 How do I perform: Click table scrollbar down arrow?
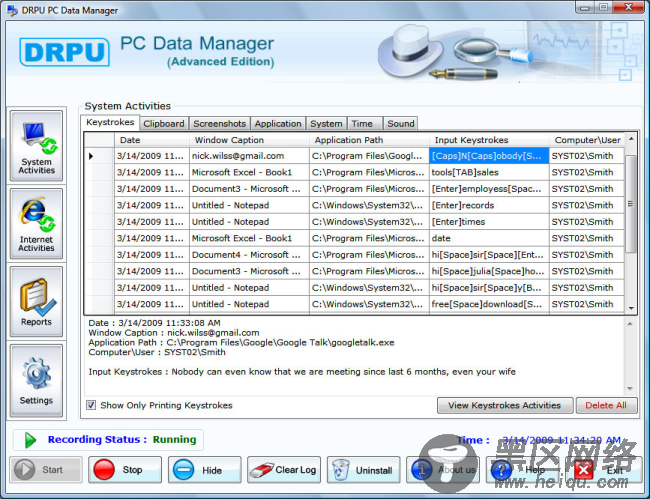pyautogui.click(x=631, y=308)
